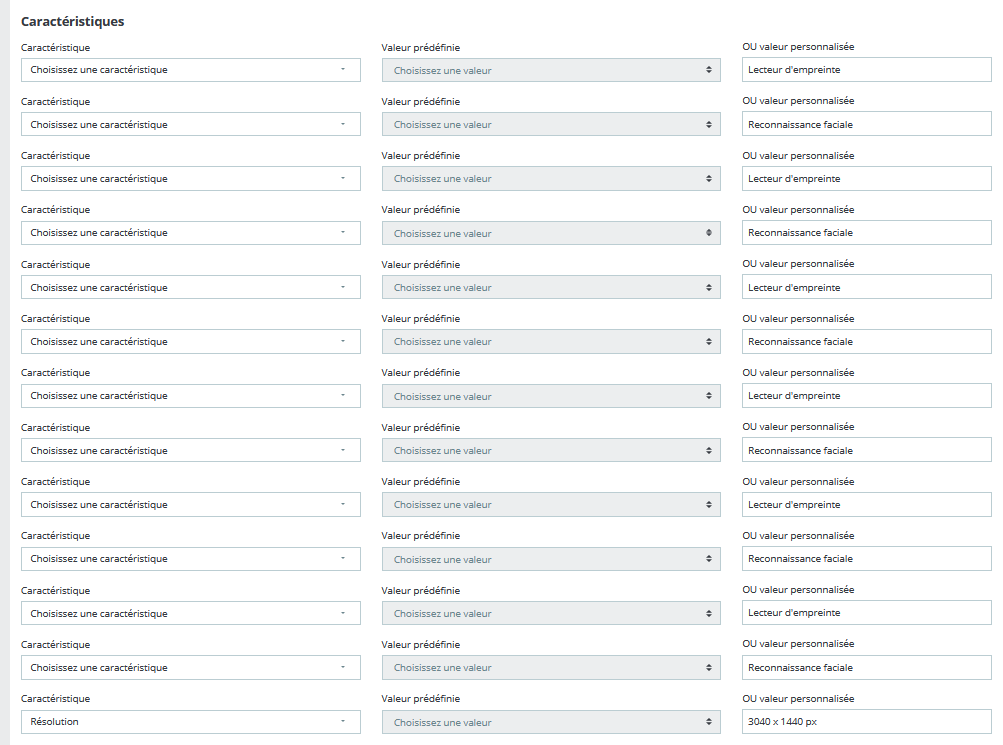Click the second Lecteur d'empreinte custom value field
Image resolution: width=1003 pixels, height=745 pixels.
867,178
